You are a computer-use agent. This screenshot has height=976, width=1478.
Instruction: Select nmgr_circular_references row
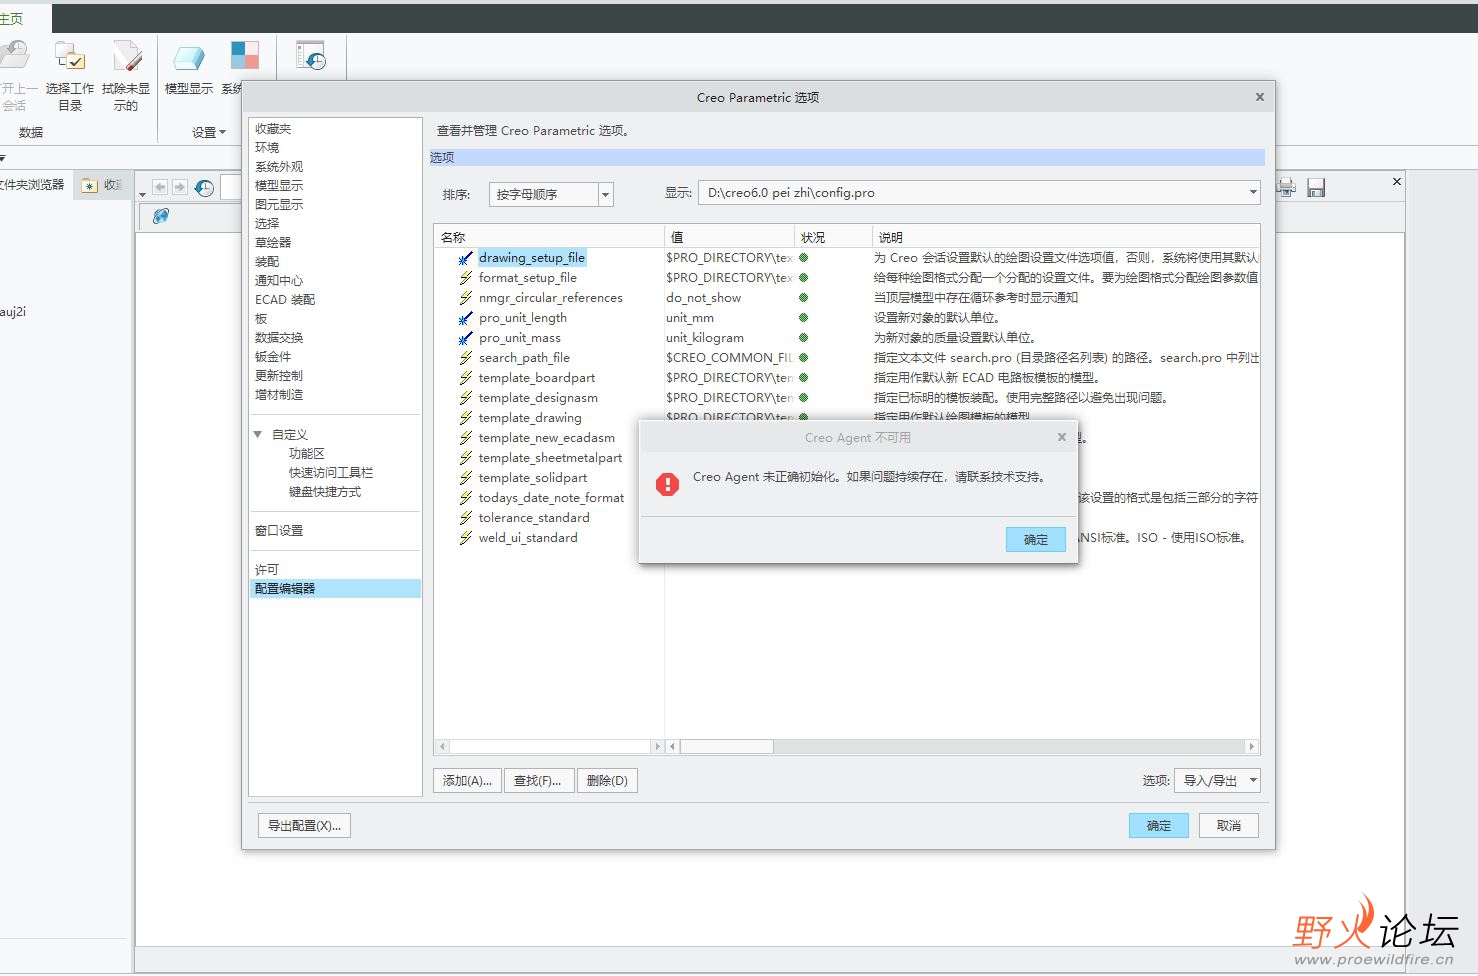(551, 298)
